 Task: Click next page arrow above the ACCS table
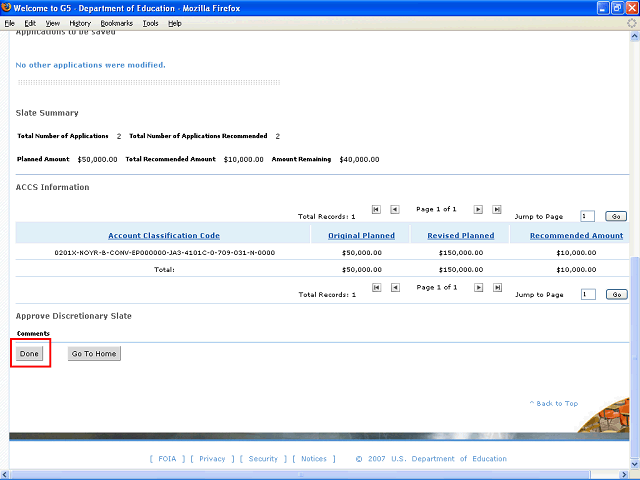(x=478, y=209)
